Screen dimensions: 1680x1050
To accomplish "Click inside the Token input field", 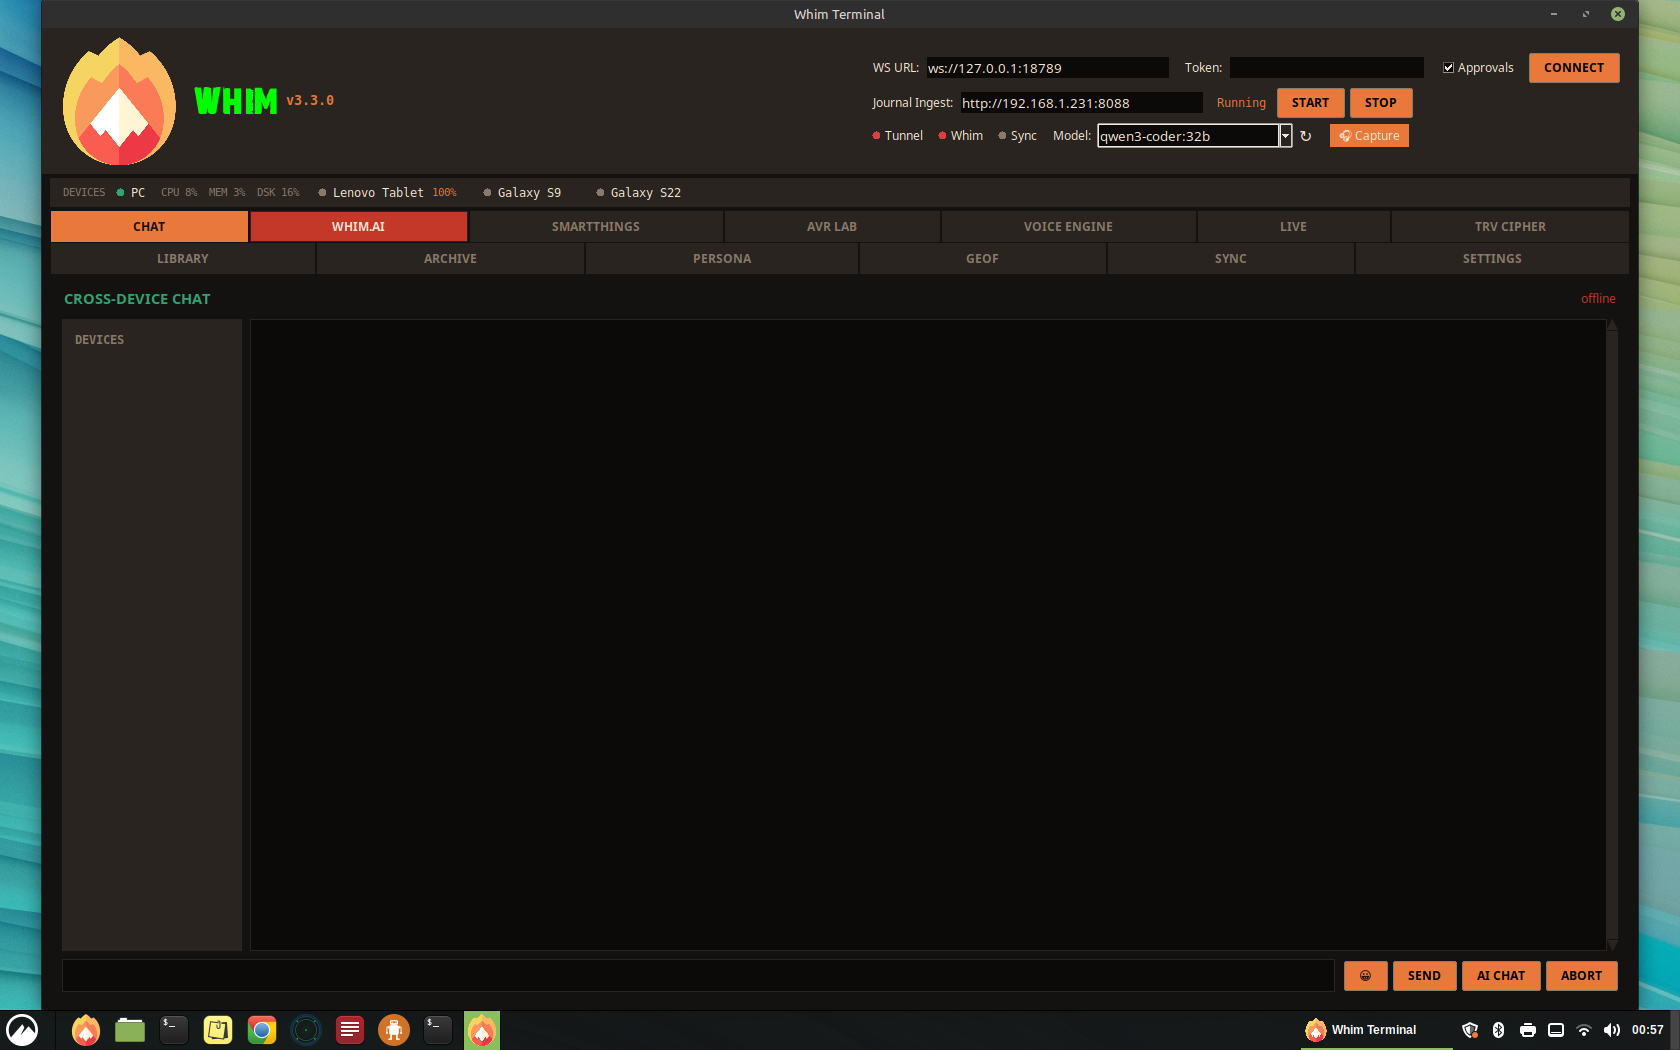I will (1326, 67).
